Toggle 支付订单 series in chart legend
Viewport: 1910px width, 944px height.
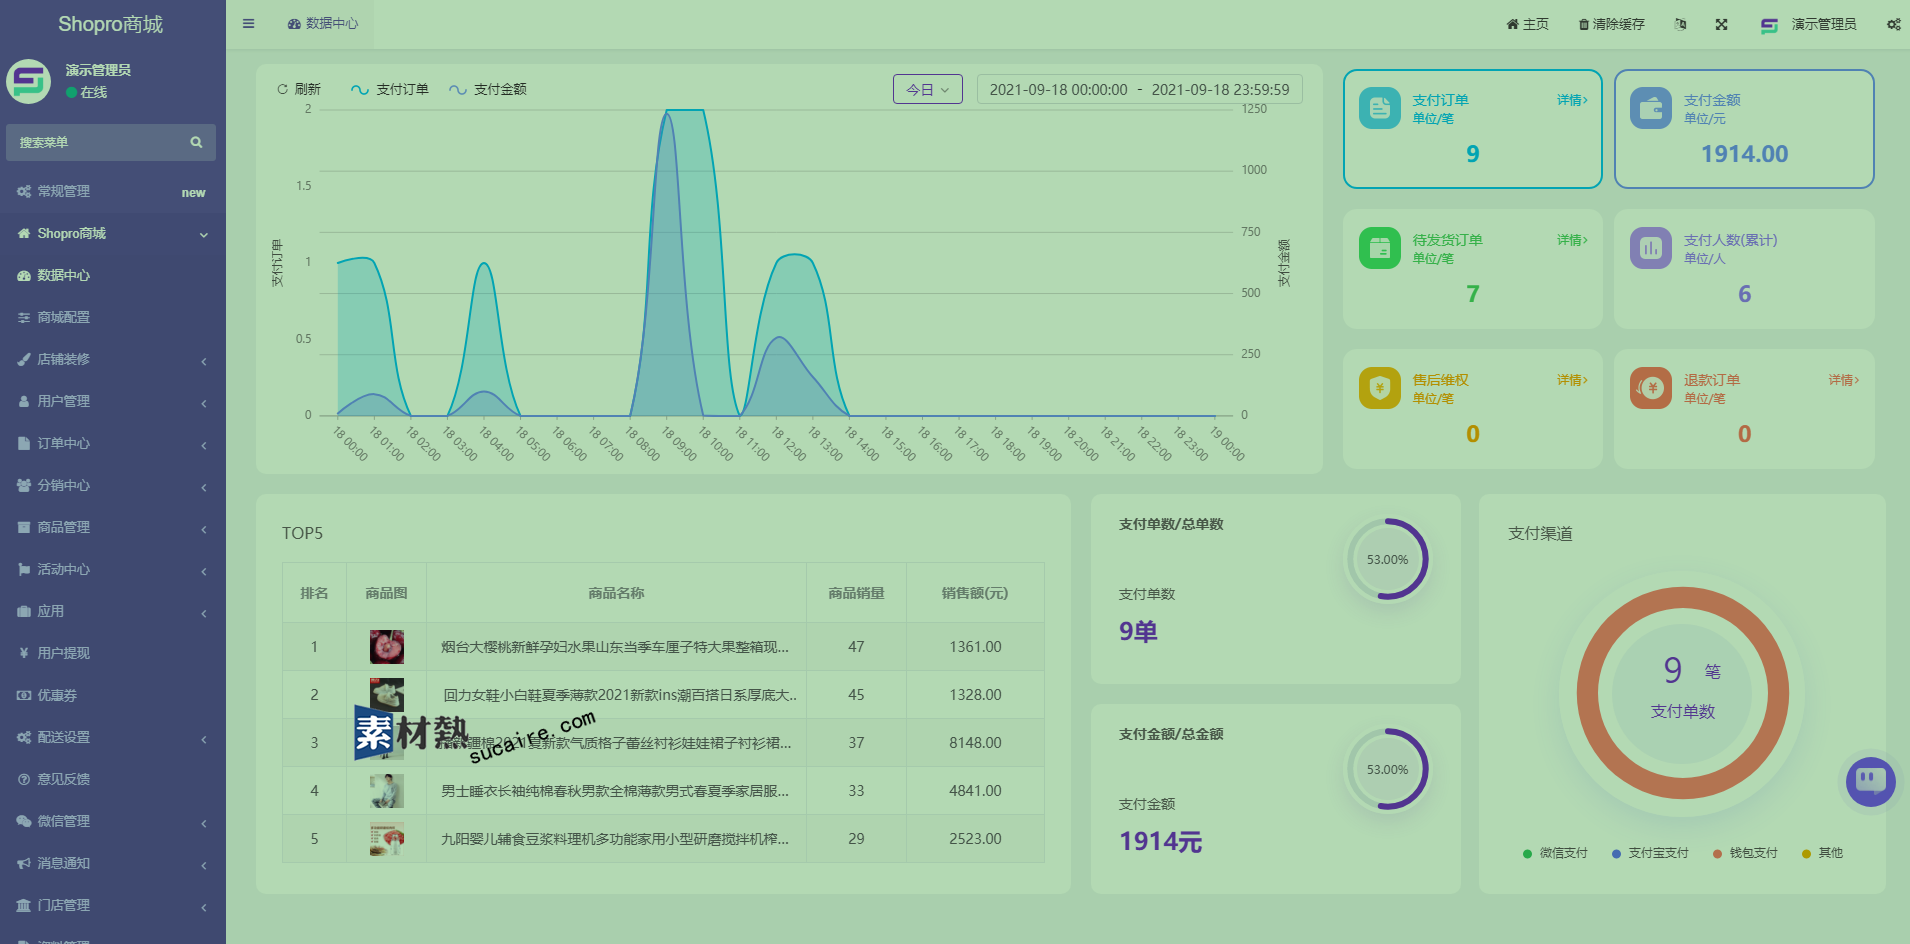pos(390,90)
